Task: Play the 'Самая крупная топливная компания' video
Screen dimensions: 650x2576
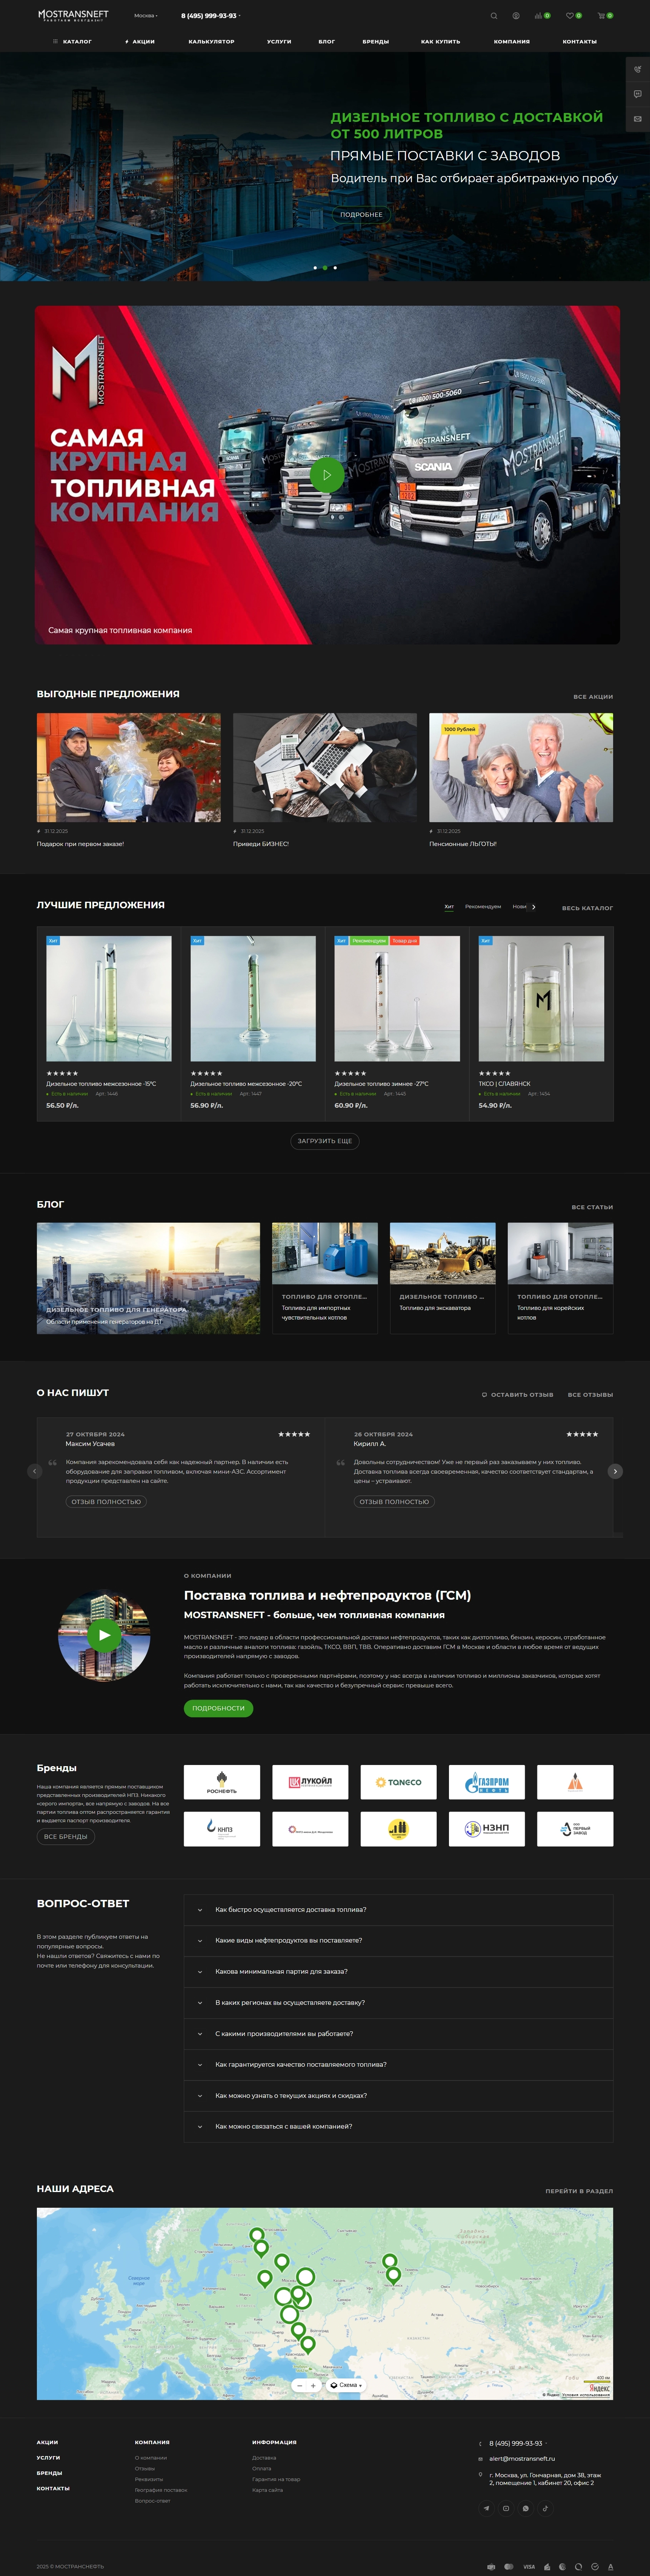Action: point(327,475)
